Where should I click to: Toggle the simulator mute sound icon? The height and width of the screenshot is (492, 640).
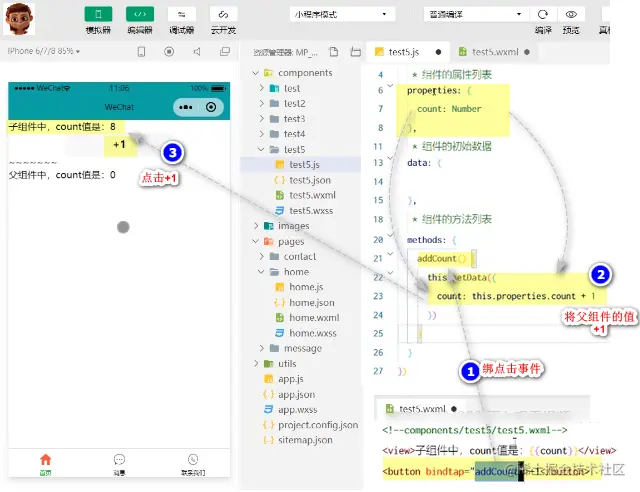[197, 51]
